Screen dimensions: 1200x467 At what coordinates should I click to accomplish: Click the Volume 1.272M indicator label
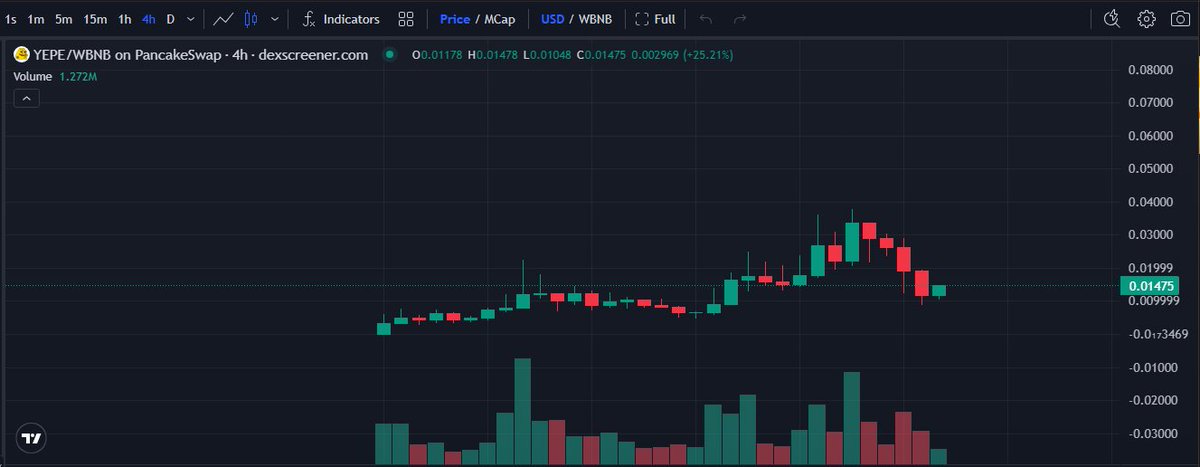click(55, 75)
